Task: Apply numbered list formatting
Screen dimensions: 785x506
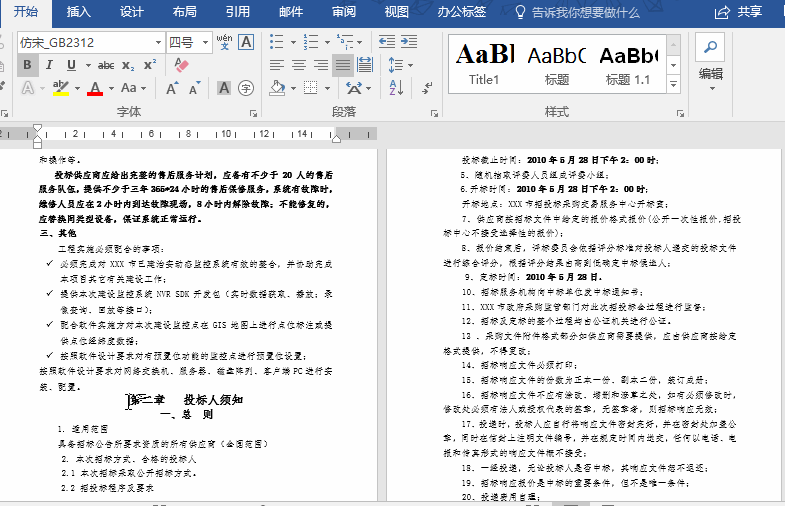Action: [311, 42]
